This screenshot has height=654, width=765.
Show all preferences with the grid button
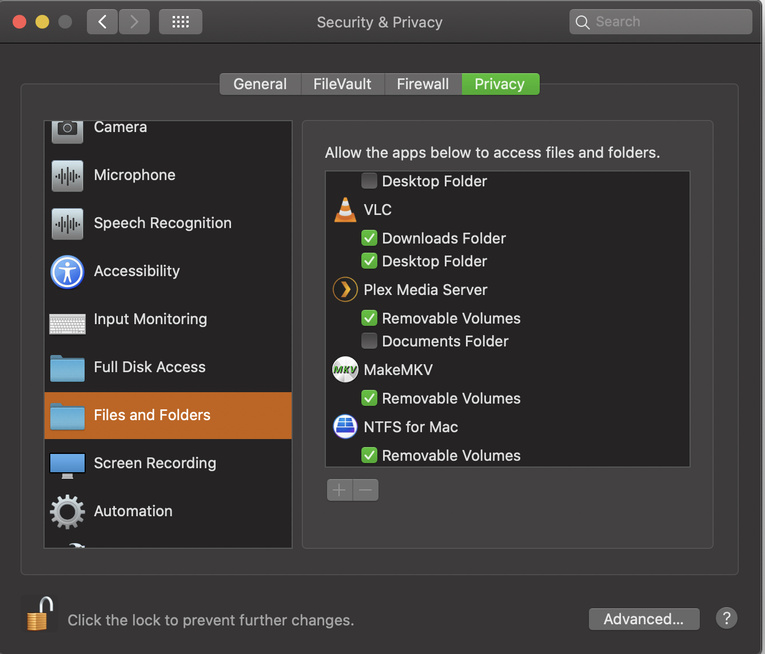[180, 21]
